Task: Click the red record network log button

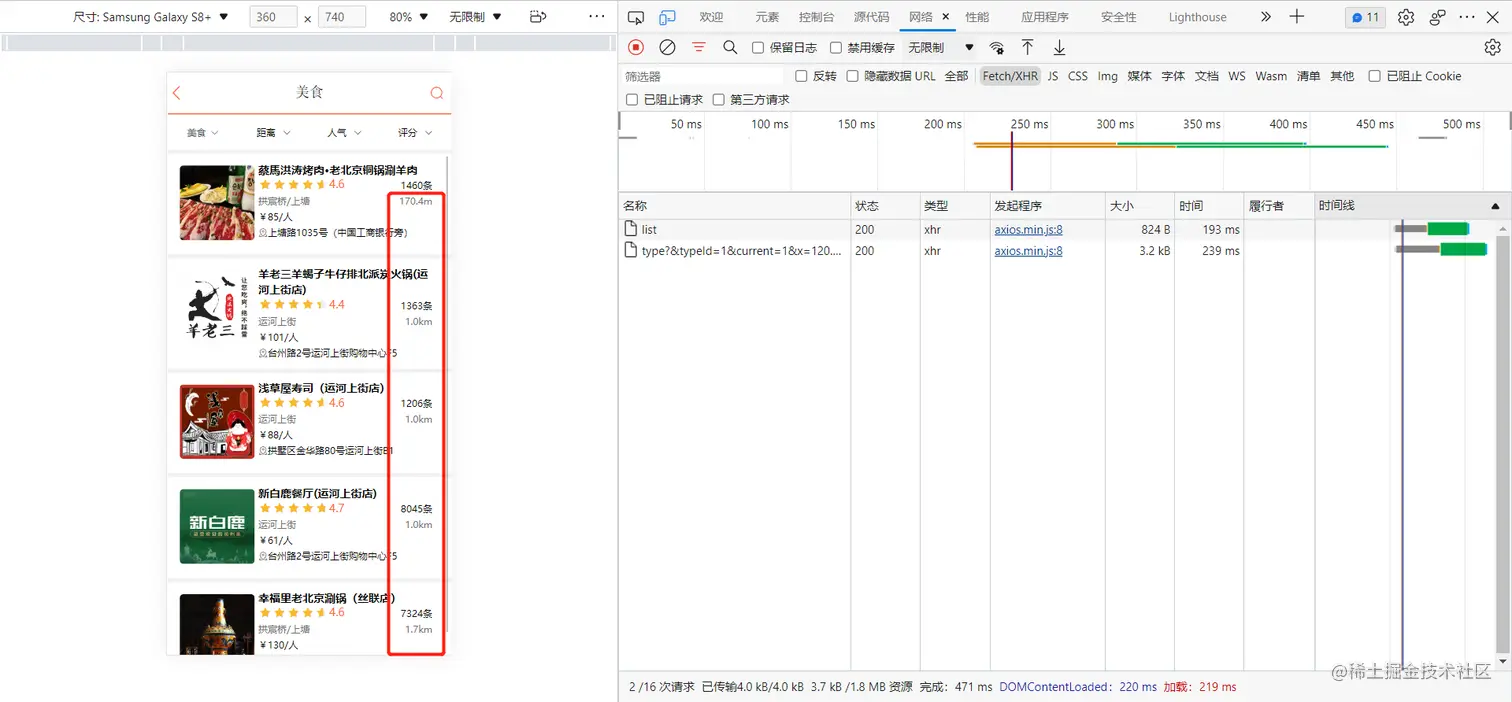Action: 636,47
